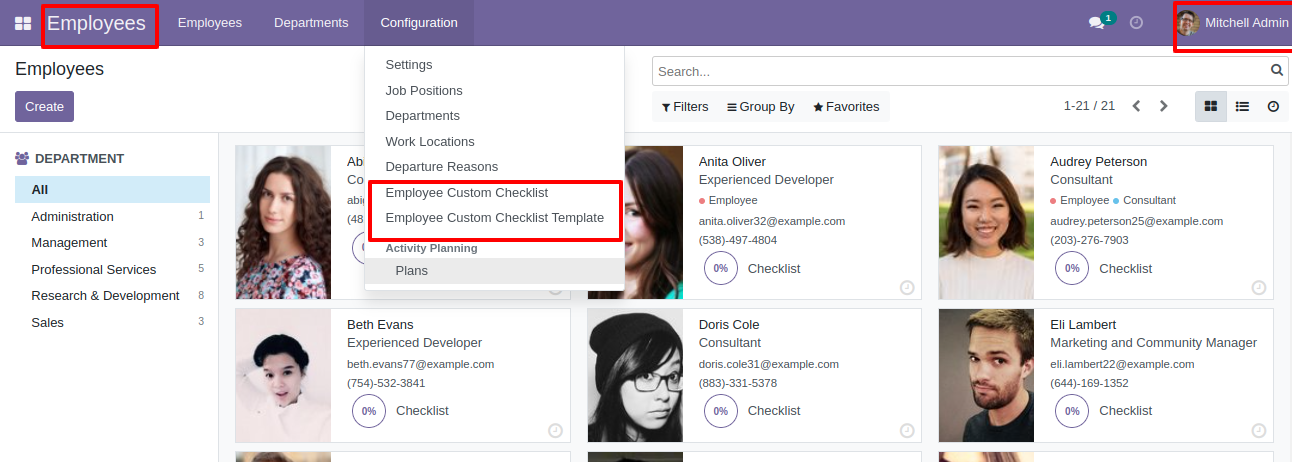The width and height of the screenshot is (1292, 462).
Task: Click beth.evans77@example.com email
Action: click(420, 365)
